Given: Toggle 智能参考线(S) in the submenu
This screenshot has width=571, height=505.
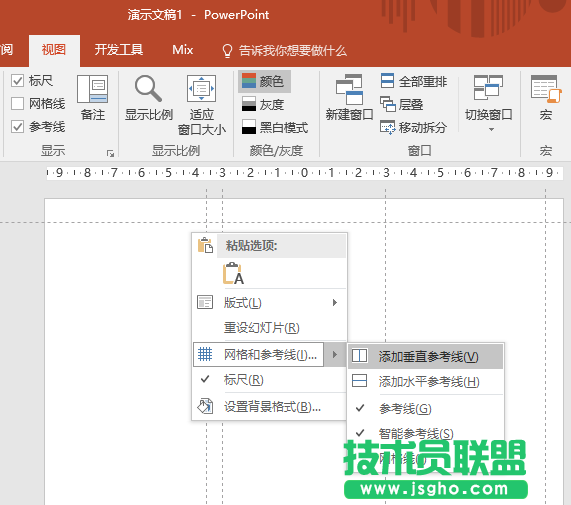Looking at the screenshot, I should [x=425, y=433].
